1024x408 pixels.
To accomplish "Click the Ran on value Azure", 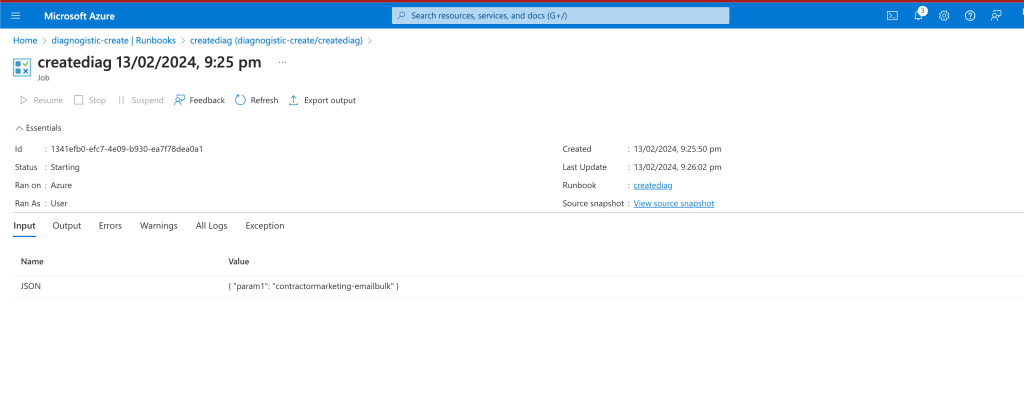I will (61, 185).
